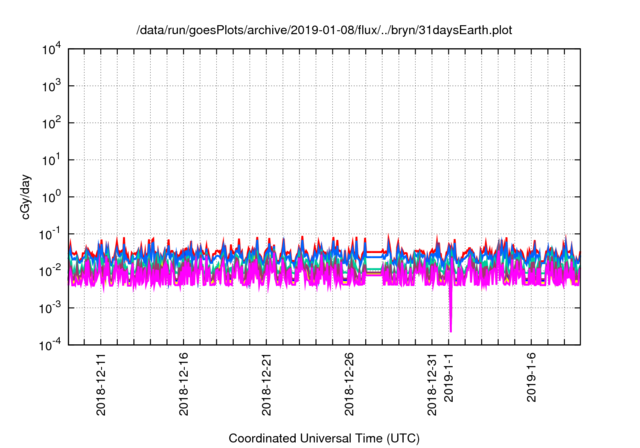The height and width of the screenshot is (448, 640).
Task: Click the Coordinated Universal Time axis label
Action: pos(324,438)
